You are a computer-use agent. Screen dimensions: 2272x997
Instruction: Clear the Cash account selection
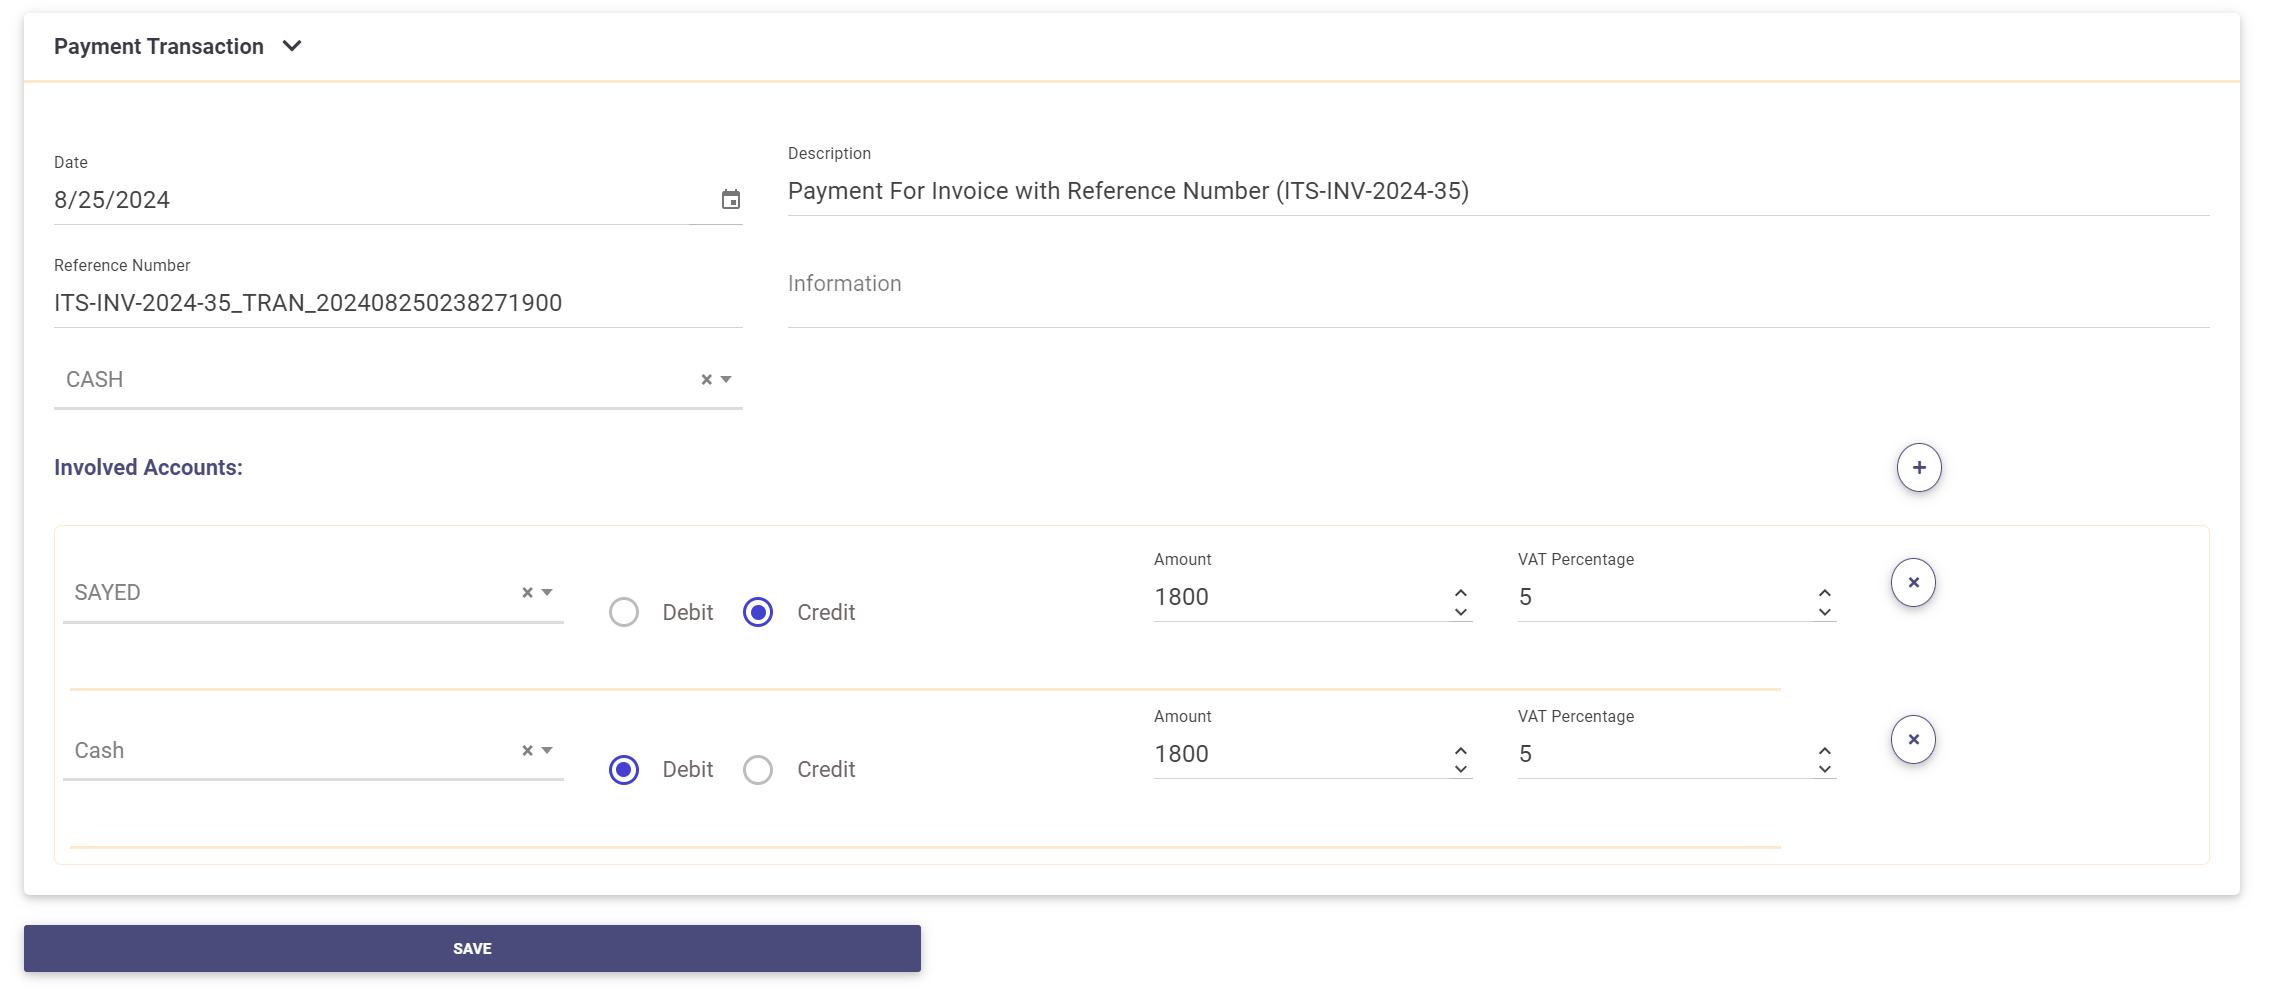[527, 751]
